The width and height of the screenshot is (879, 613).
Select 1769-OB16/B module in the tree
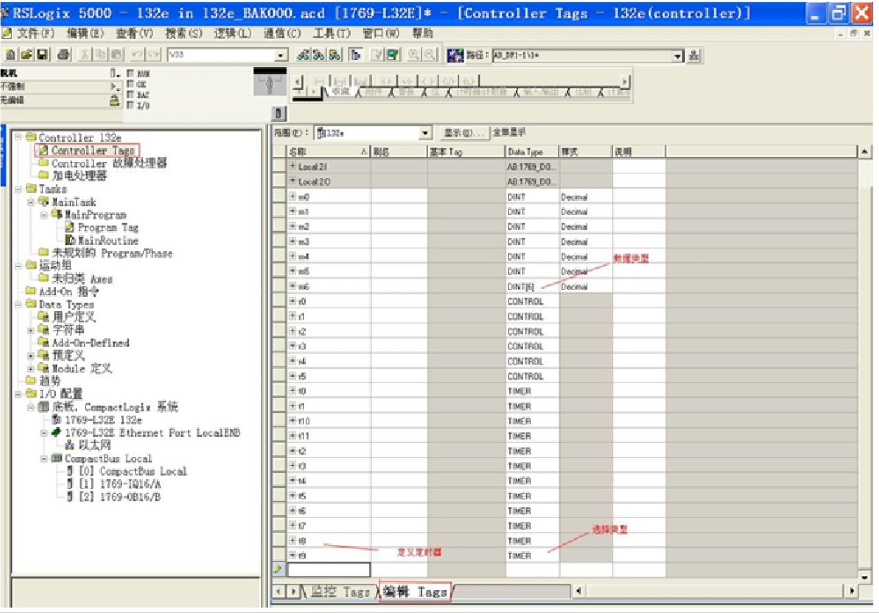119,497
